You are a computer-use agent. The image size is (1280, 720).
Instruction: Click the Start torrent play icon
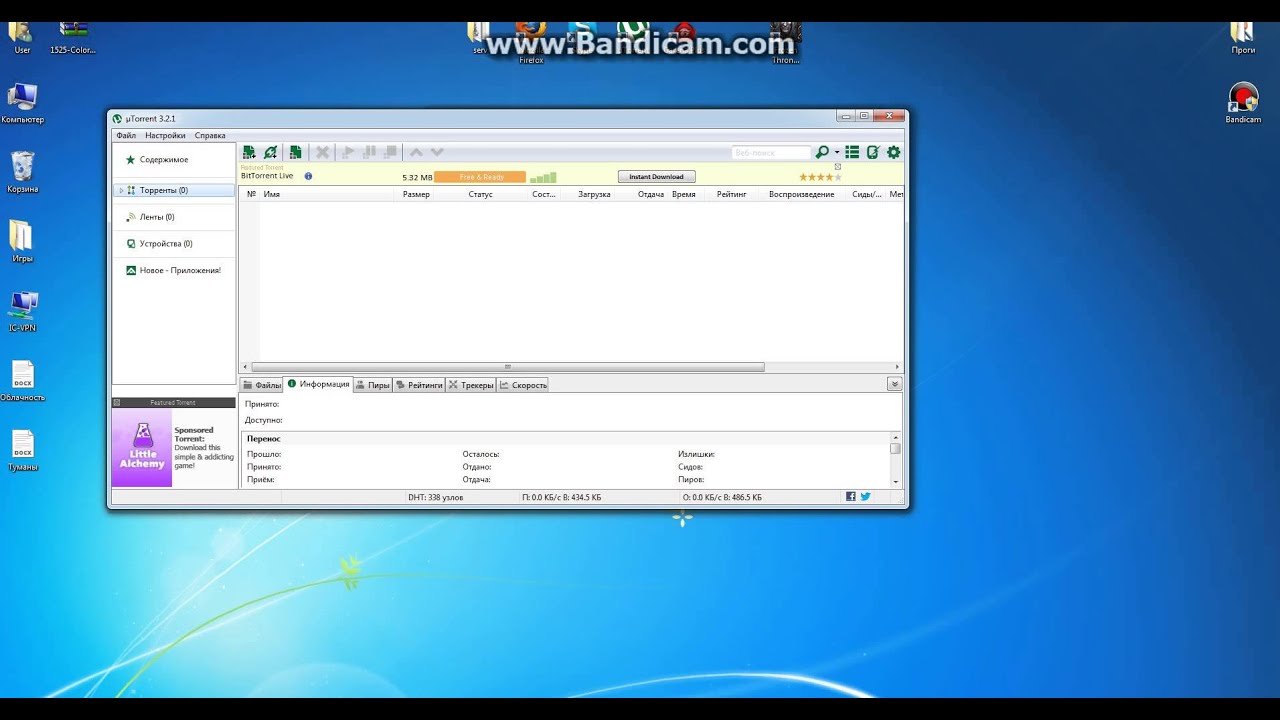348,152
